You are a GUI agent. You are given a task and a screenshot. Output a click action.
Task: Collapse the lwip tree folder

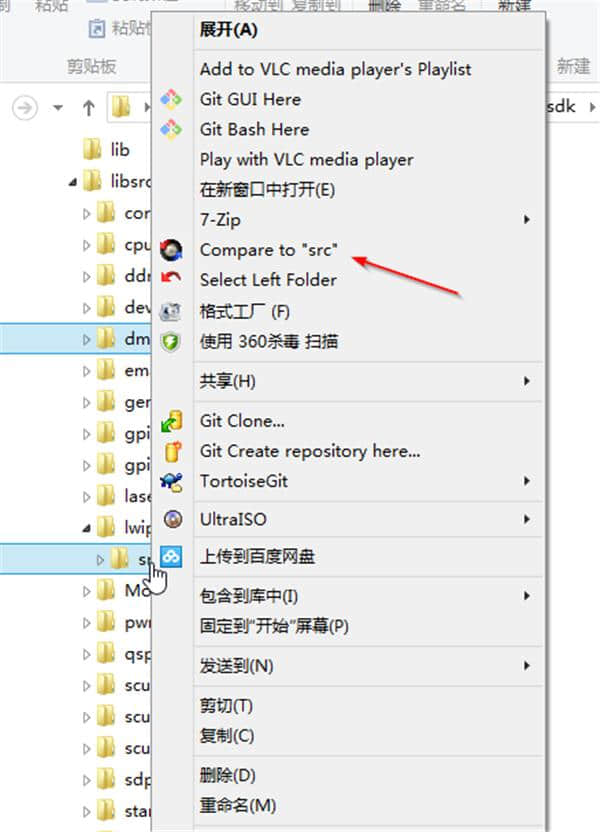tap(86, 528)
